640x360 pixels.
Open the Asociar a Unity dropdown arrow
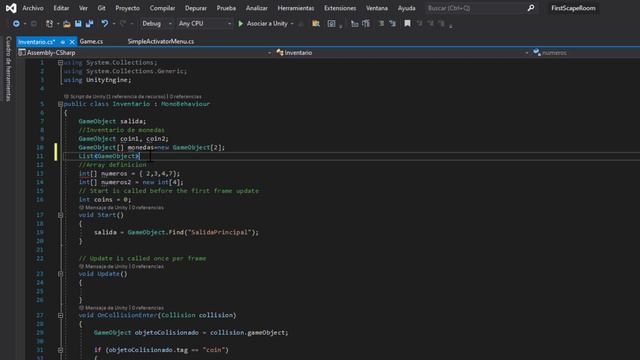tap(292, 24)
